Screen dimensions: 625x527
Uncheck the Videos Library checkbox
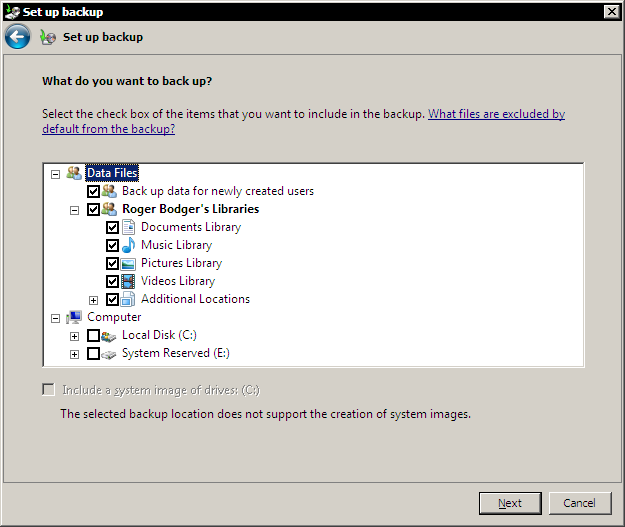[x=112, y=281]
